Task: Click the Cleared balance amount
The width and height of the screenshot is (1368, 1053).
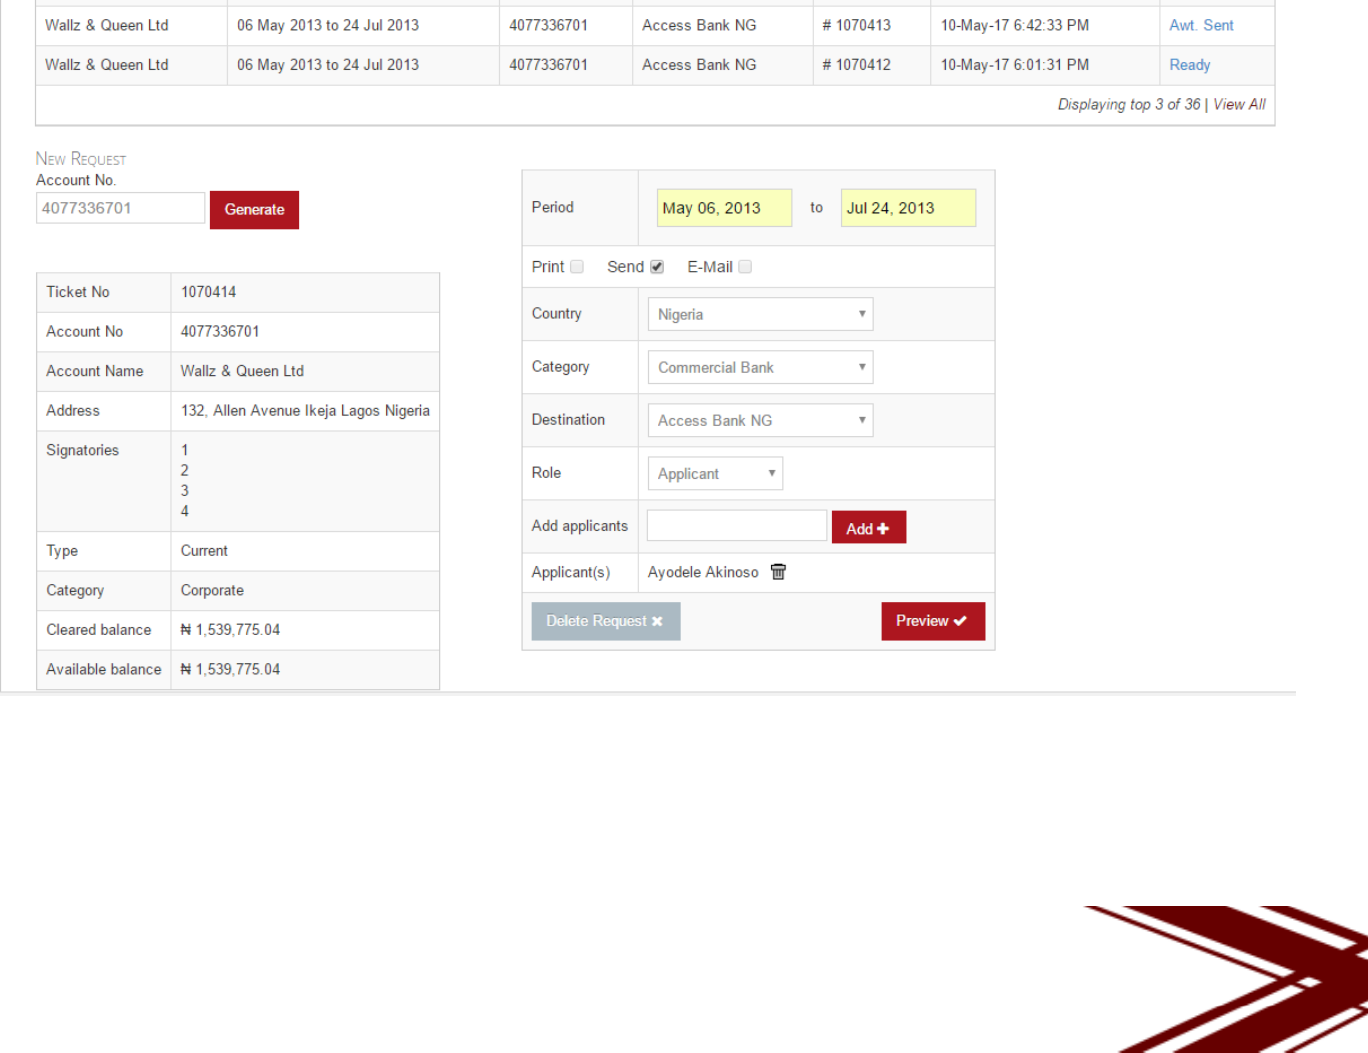Action: pos(230,630)
